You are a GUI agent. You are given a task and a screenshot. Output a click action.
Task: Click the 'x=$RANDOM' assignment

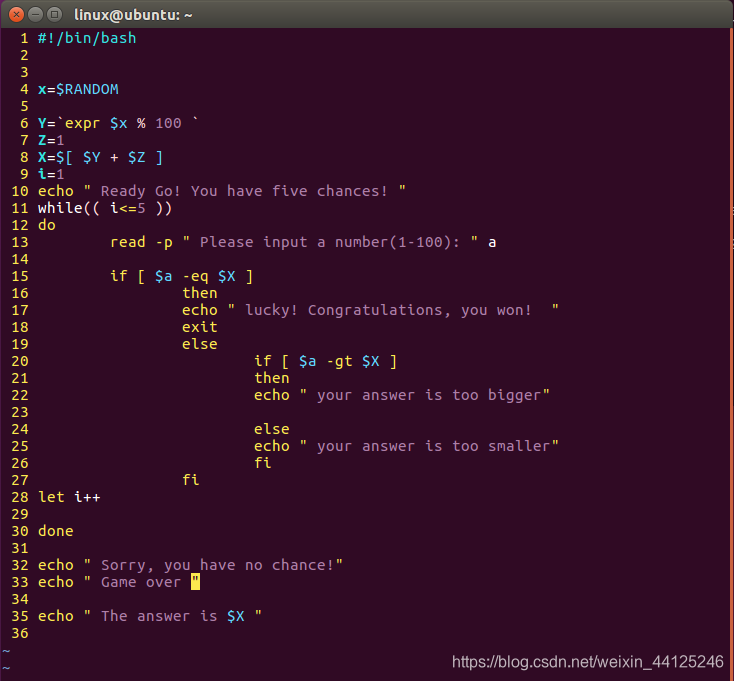pos(78,89)
